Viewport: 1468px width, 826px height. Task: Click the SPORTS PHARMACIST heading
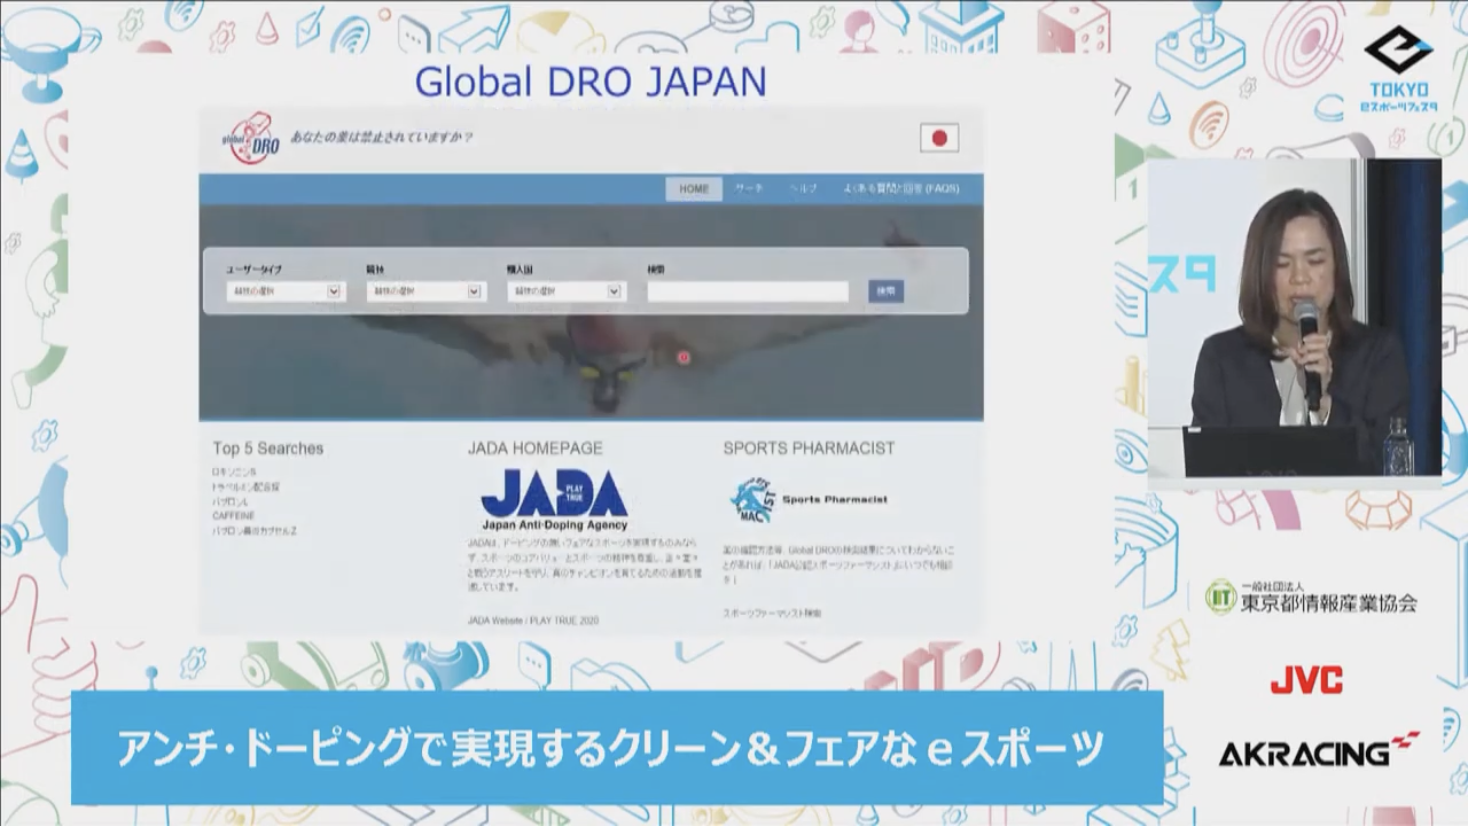coord(809,448)
